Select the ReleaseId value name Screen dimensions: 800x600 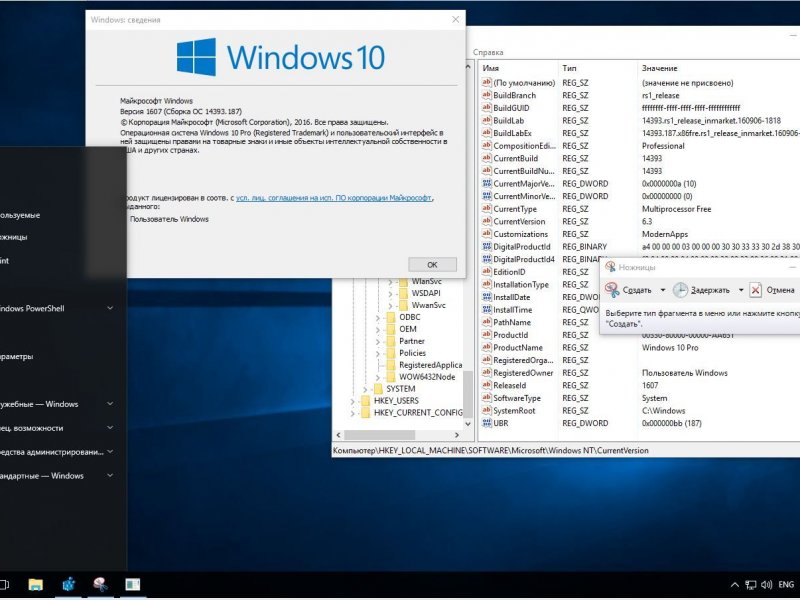pos(509,385)
